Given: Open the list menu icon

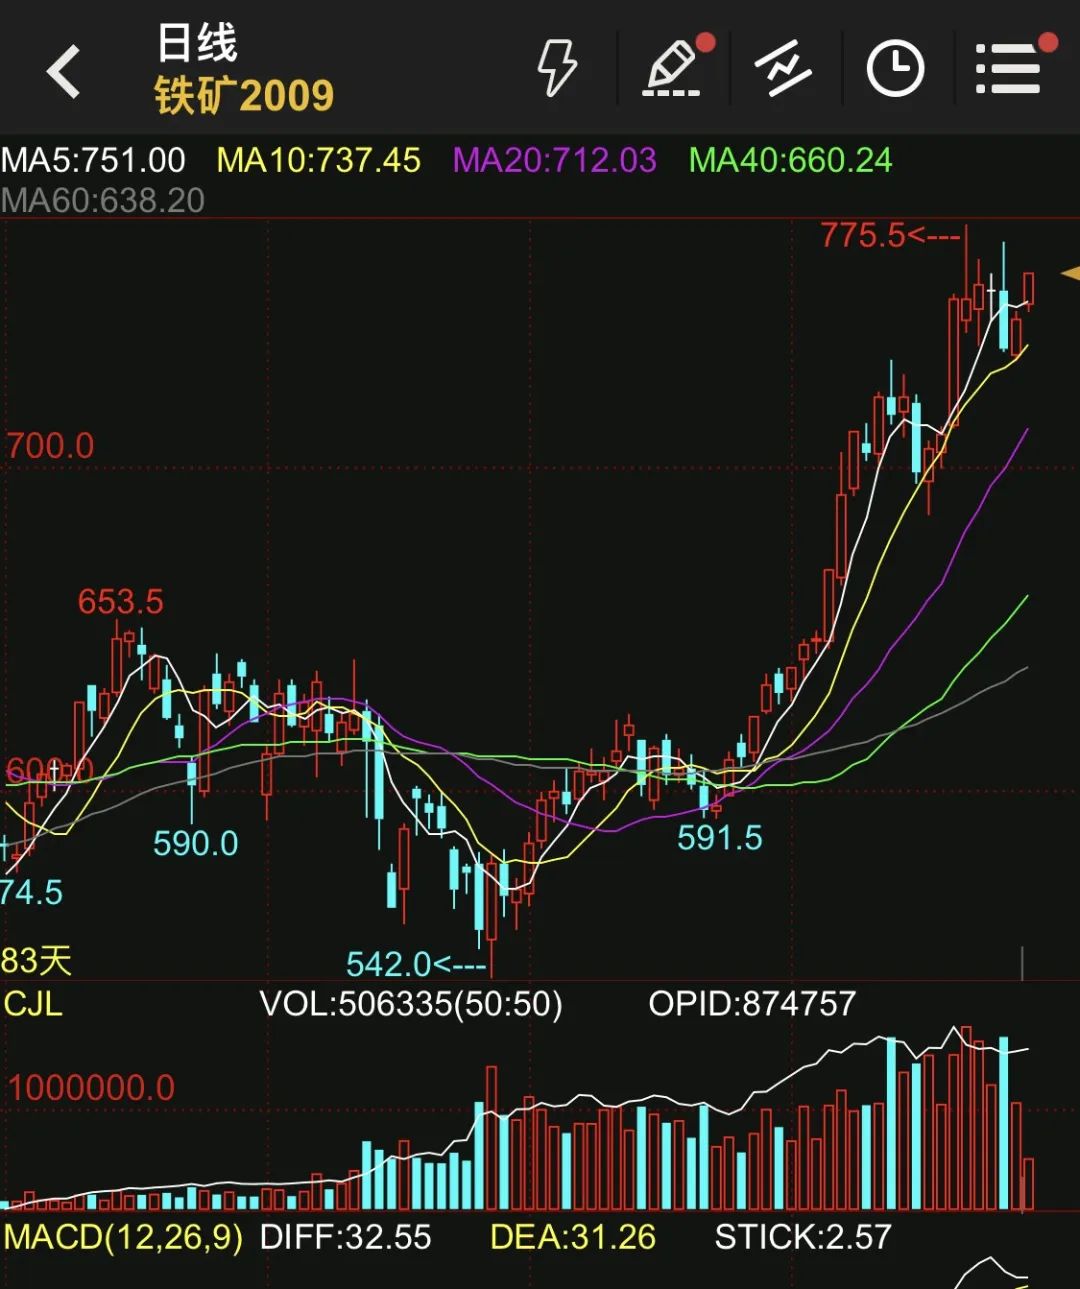Looking at the screenshot, I should (x=1008, y=69).
